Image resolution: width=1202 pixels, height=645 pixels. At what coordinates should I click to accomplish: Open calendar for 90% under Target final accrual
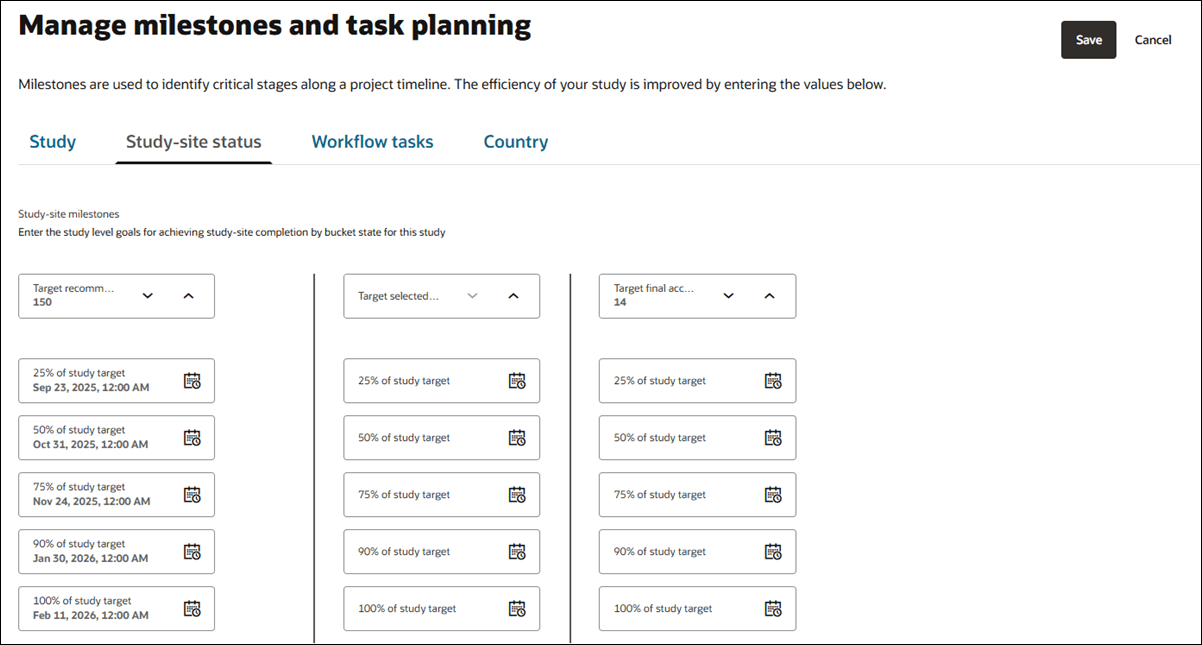point(773,551)
